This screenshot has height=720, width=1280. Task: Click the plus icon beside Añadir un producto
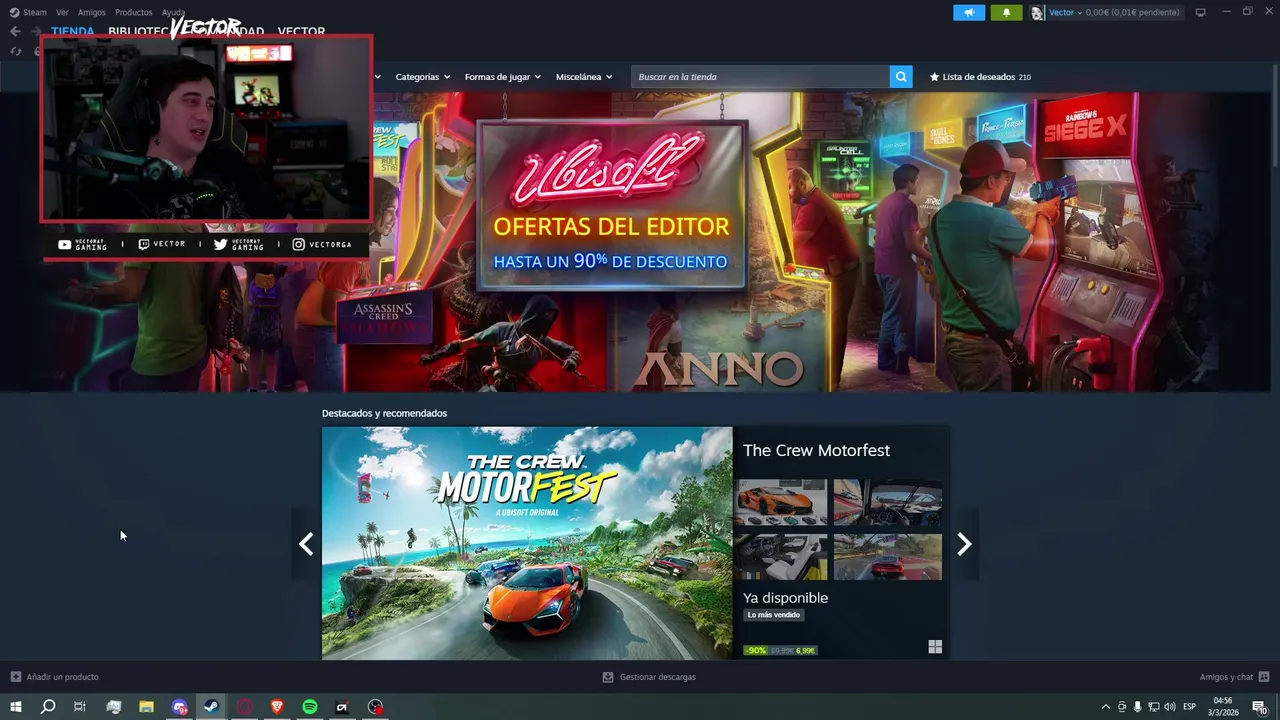click(16, 677)
